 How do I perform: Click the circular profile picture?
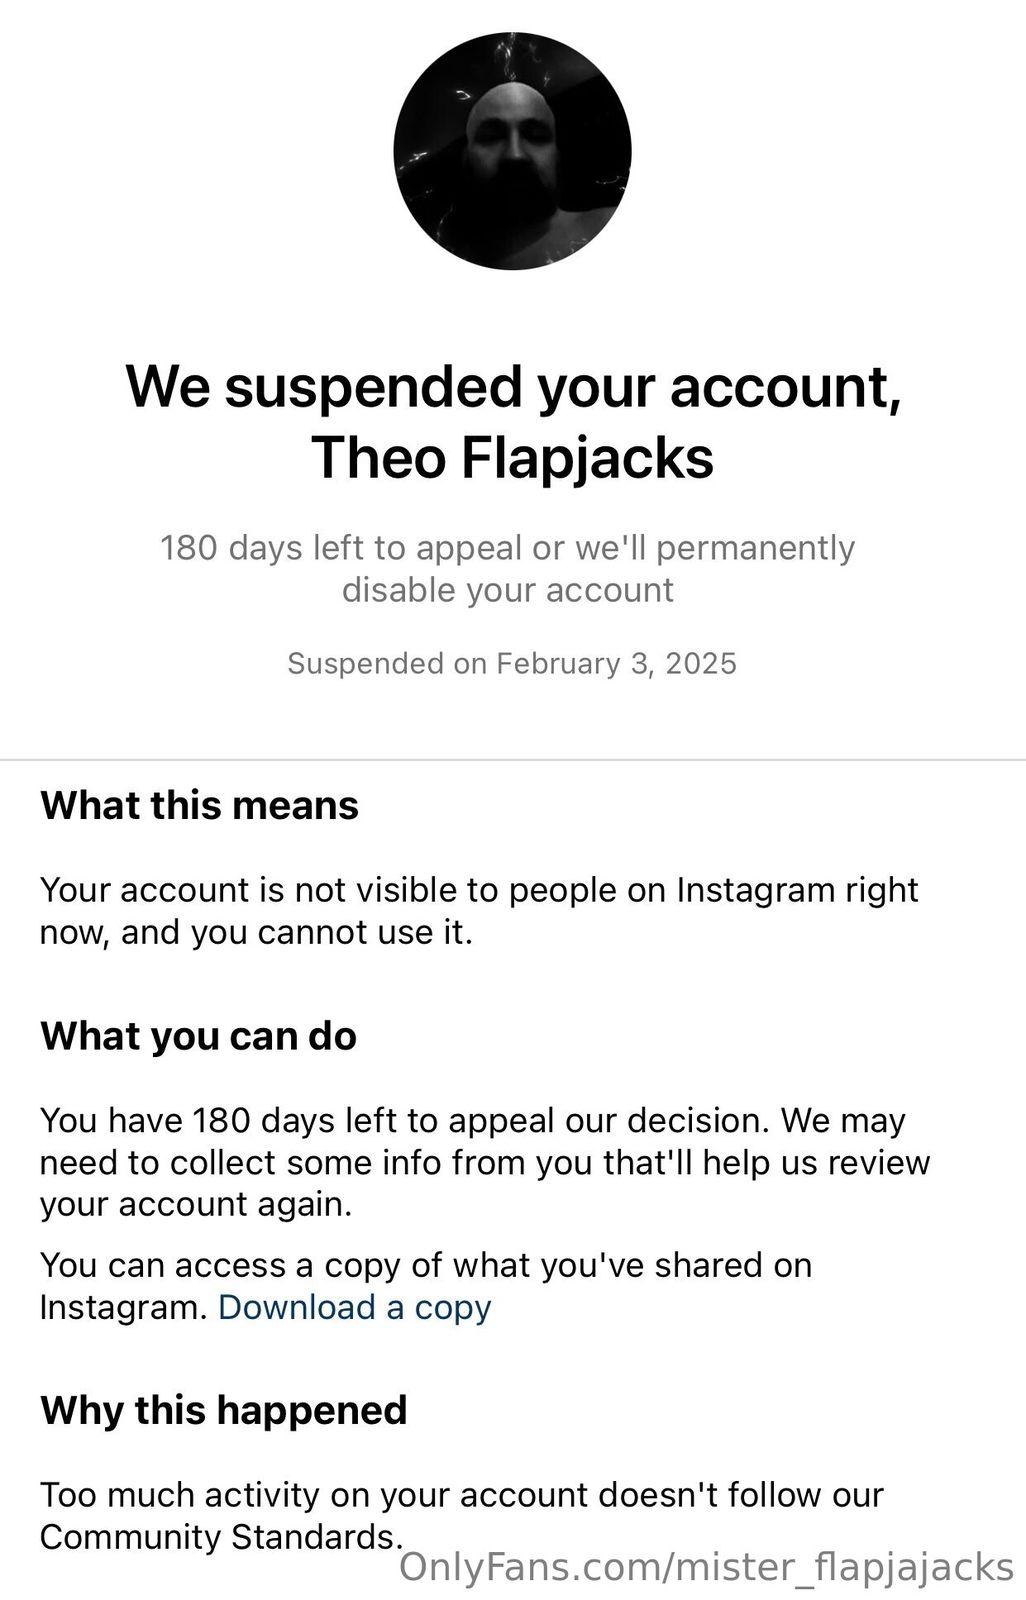pos(512,151)
